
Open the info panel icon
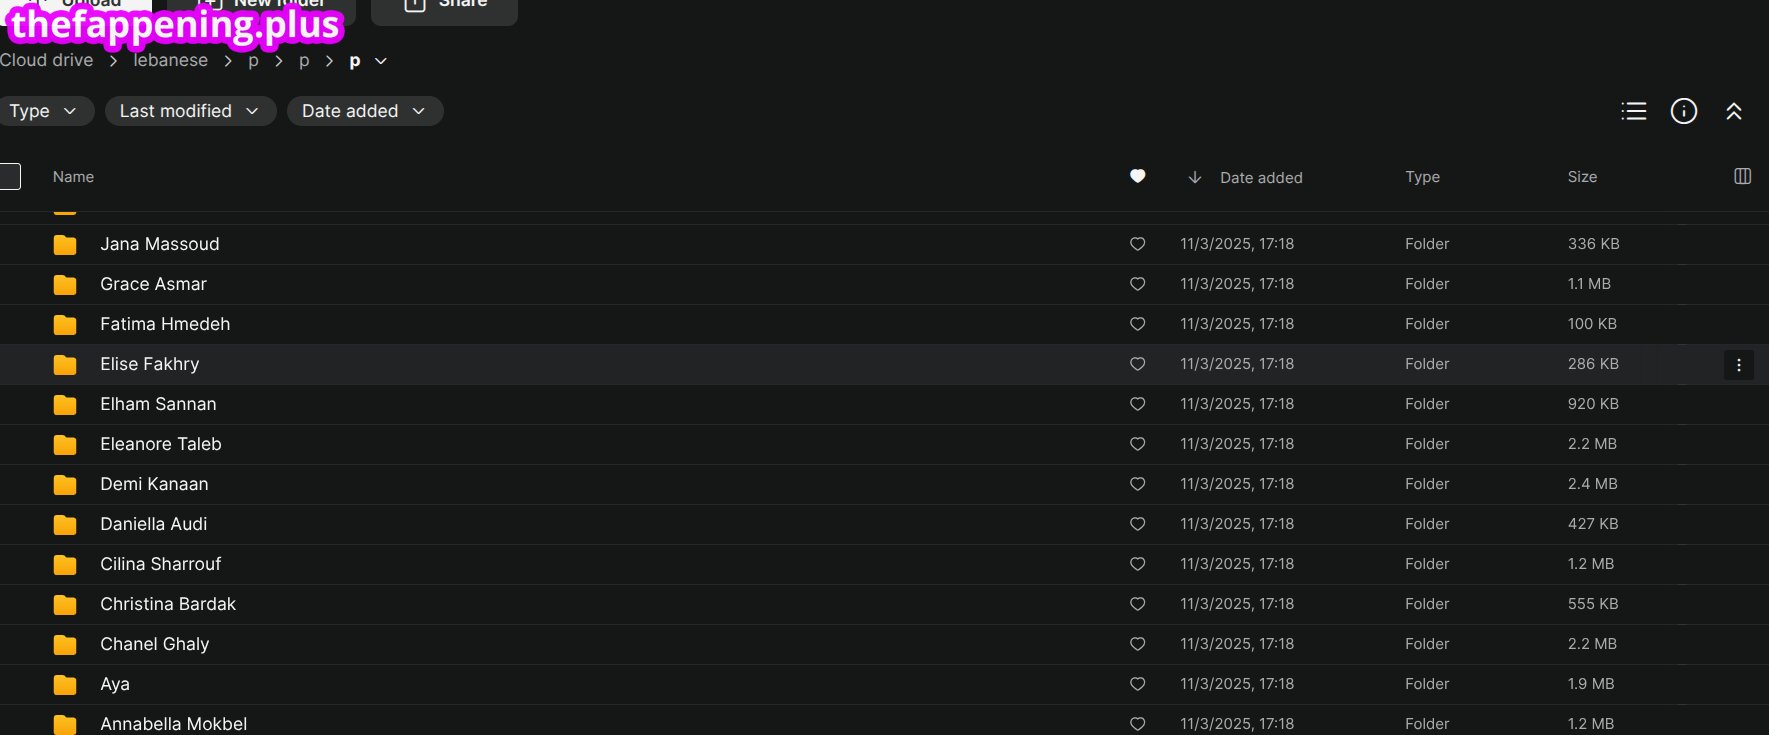(1684, 111)
